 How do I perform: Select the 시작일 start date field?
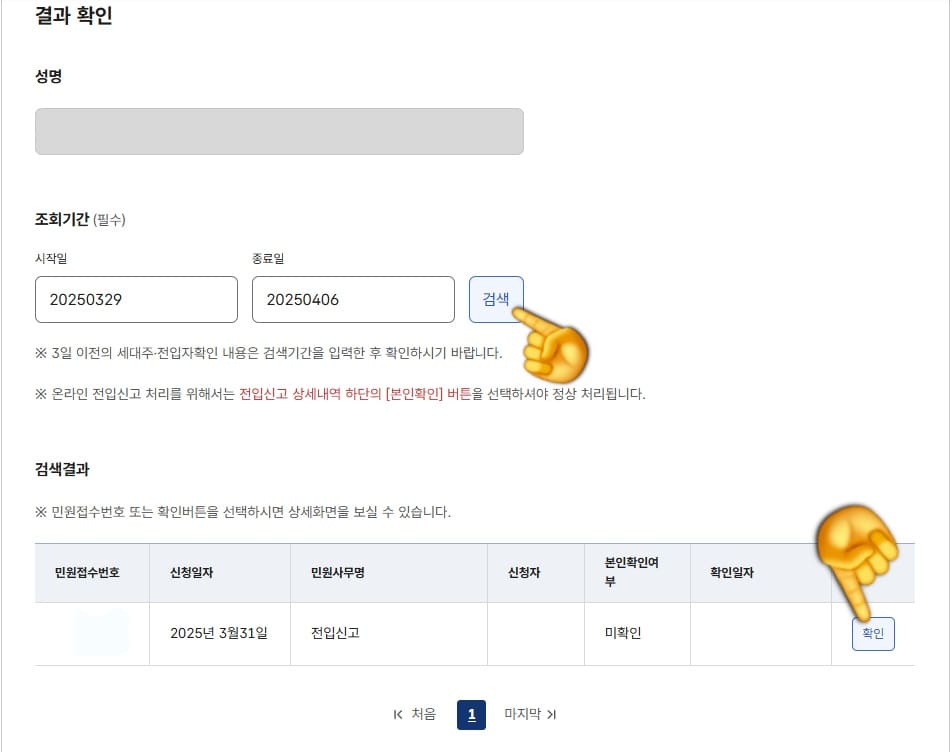click(136, 299)
